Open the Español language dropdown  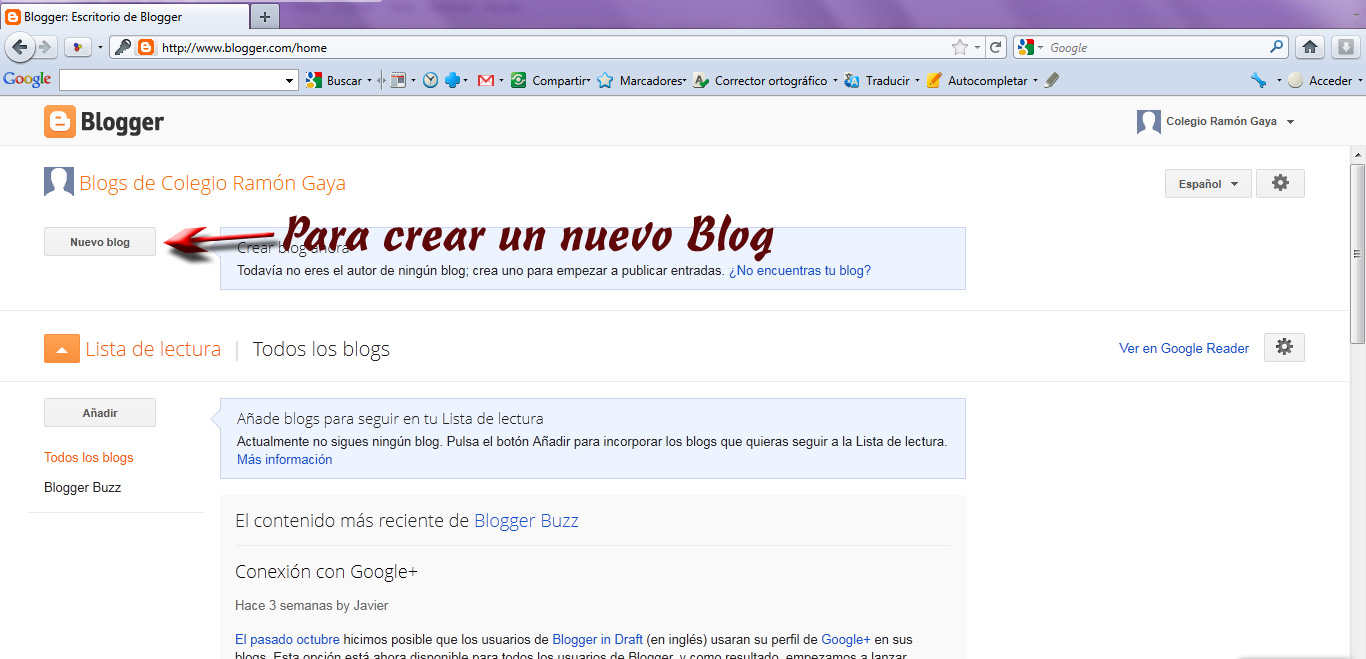(x=1207, y=183)
